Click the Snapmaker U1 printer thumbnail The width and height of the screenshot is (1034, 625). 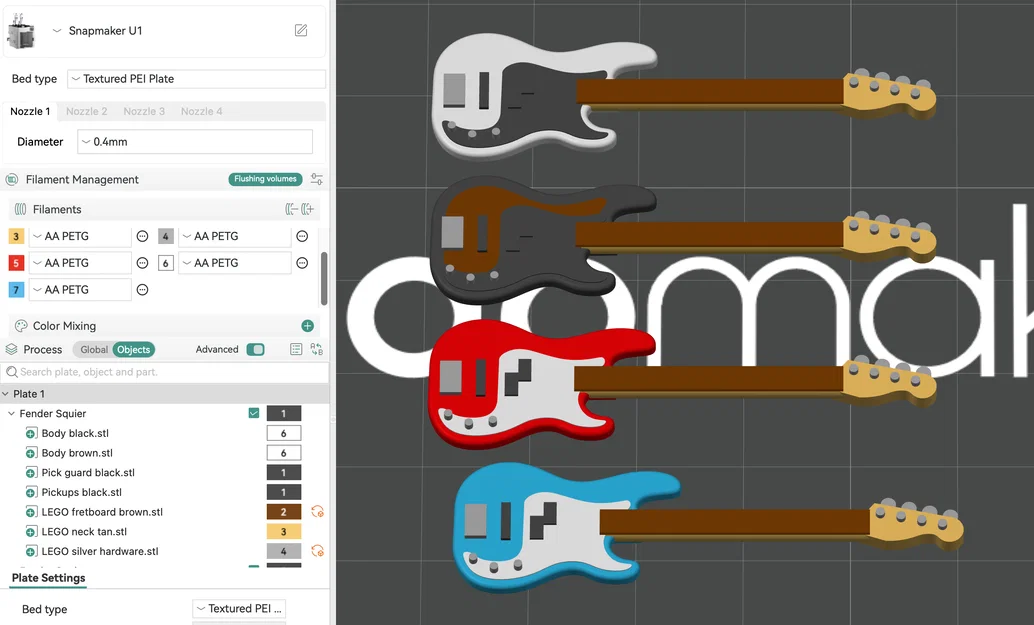point(21,30)
